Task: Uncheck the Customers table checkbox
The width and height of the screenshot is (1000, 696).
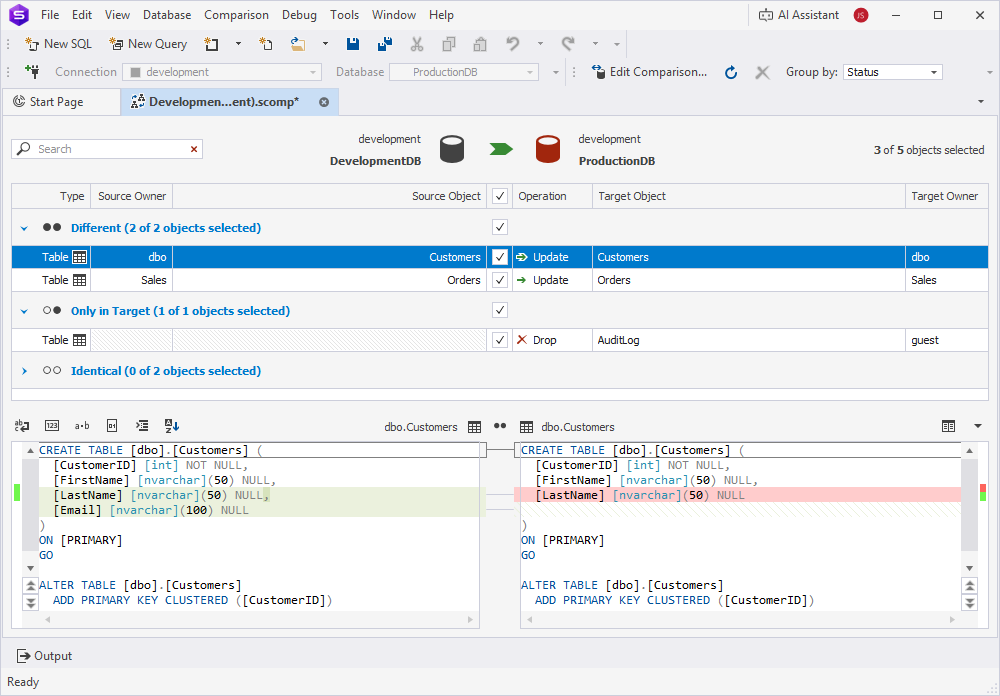Action: tap(500, 257)
